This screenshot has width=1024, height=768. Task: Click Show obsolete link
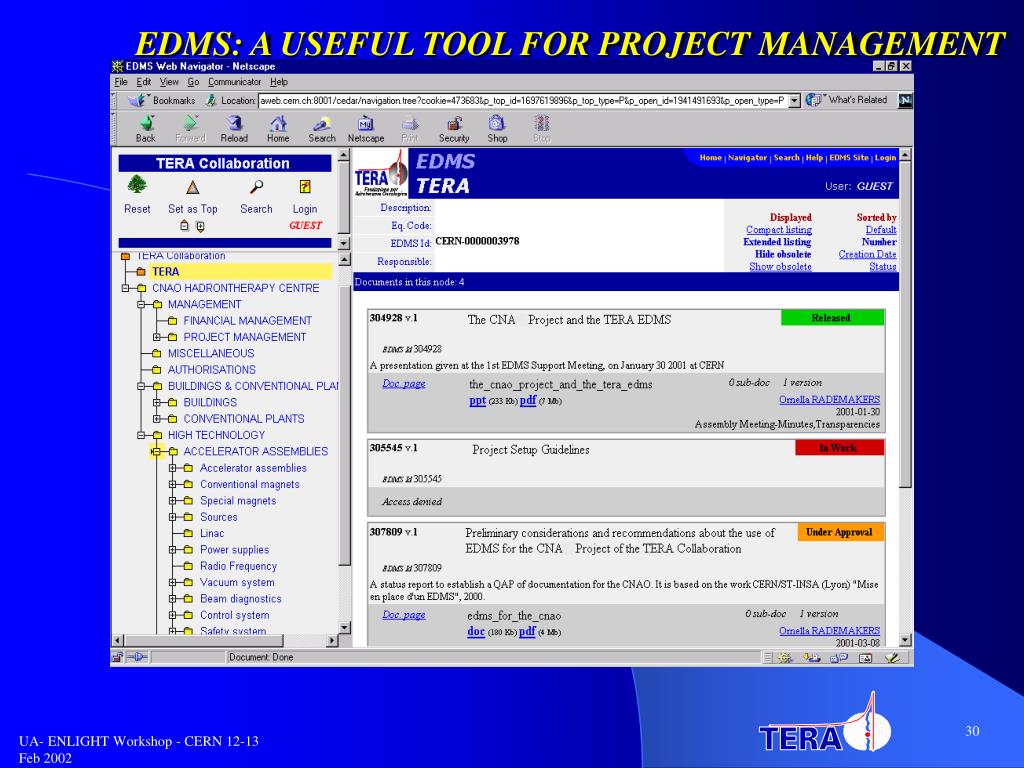[x=780, y=266]
